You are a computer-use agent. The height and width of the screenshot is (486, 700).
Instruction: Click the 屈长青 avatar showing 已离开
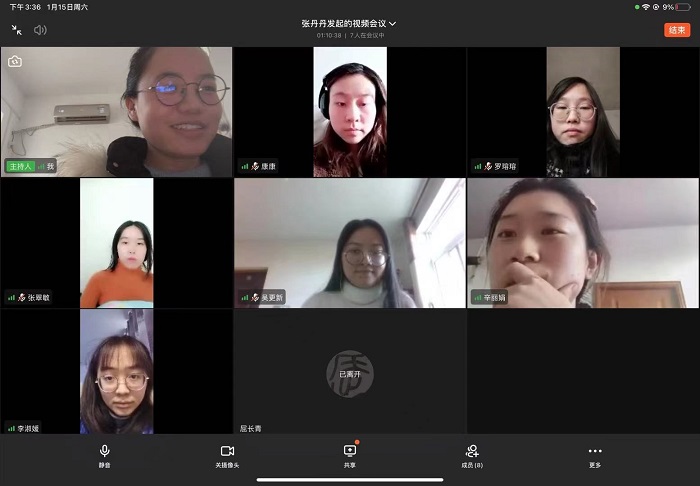click(x=349, y=372)
